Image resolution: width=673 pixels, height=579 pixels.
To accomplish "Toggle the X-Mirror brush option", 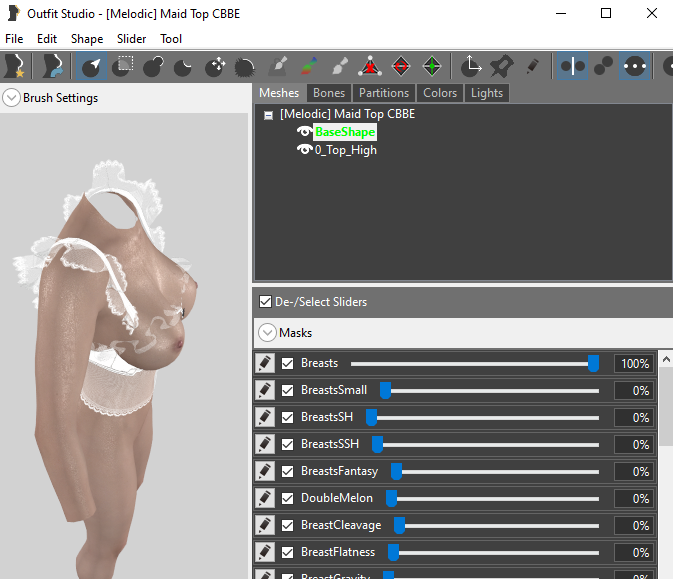I will [x=573, y=66].
